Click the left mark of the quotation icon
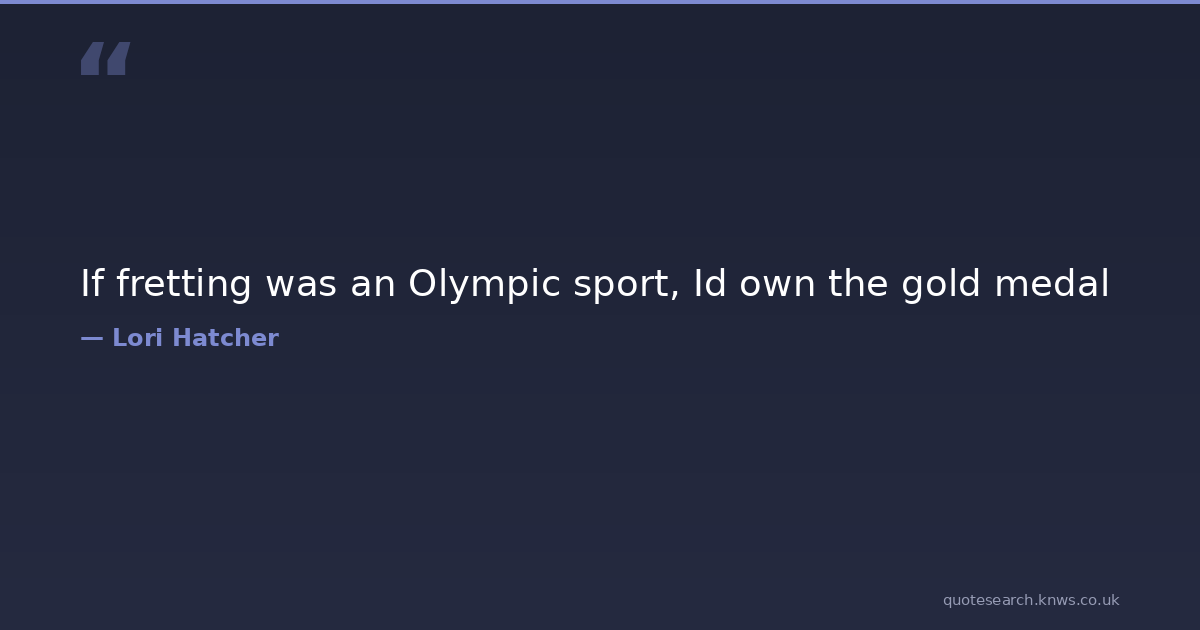 pyautogui.click(x=92, y=59)
